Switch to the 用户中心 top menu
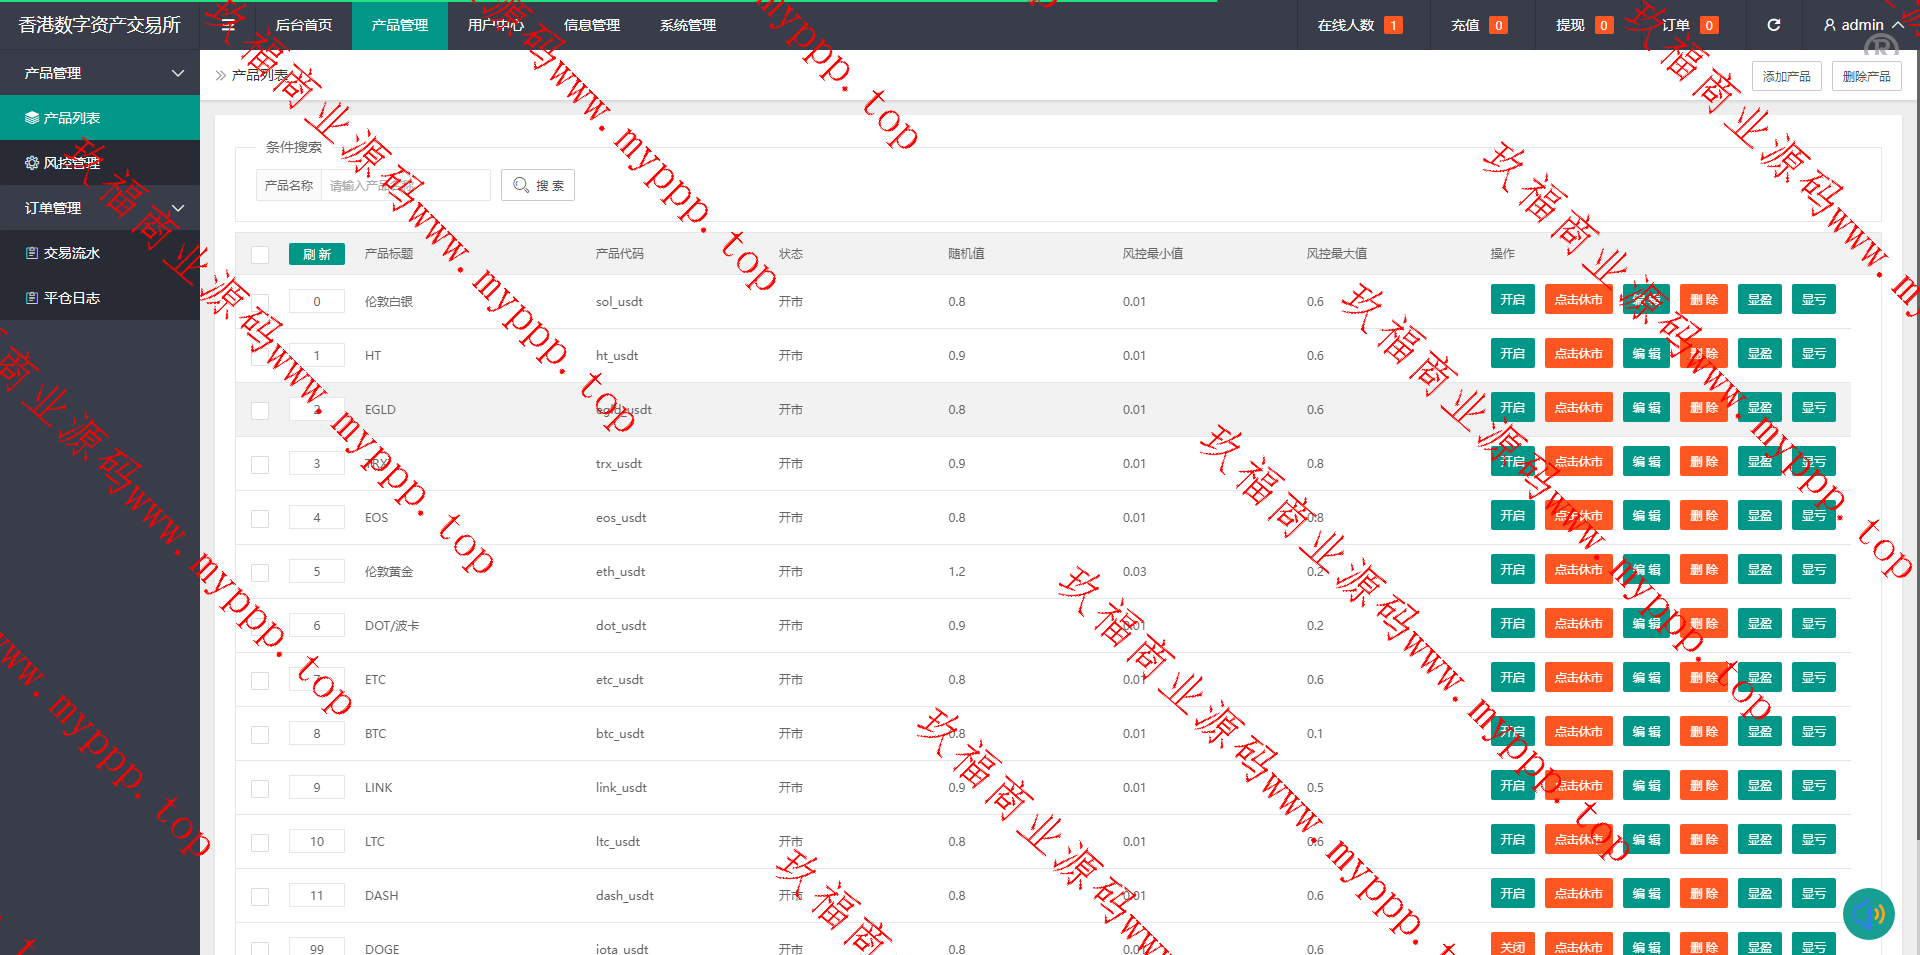Viewport: 1920px width, 955px height. (x=495, y=25)
